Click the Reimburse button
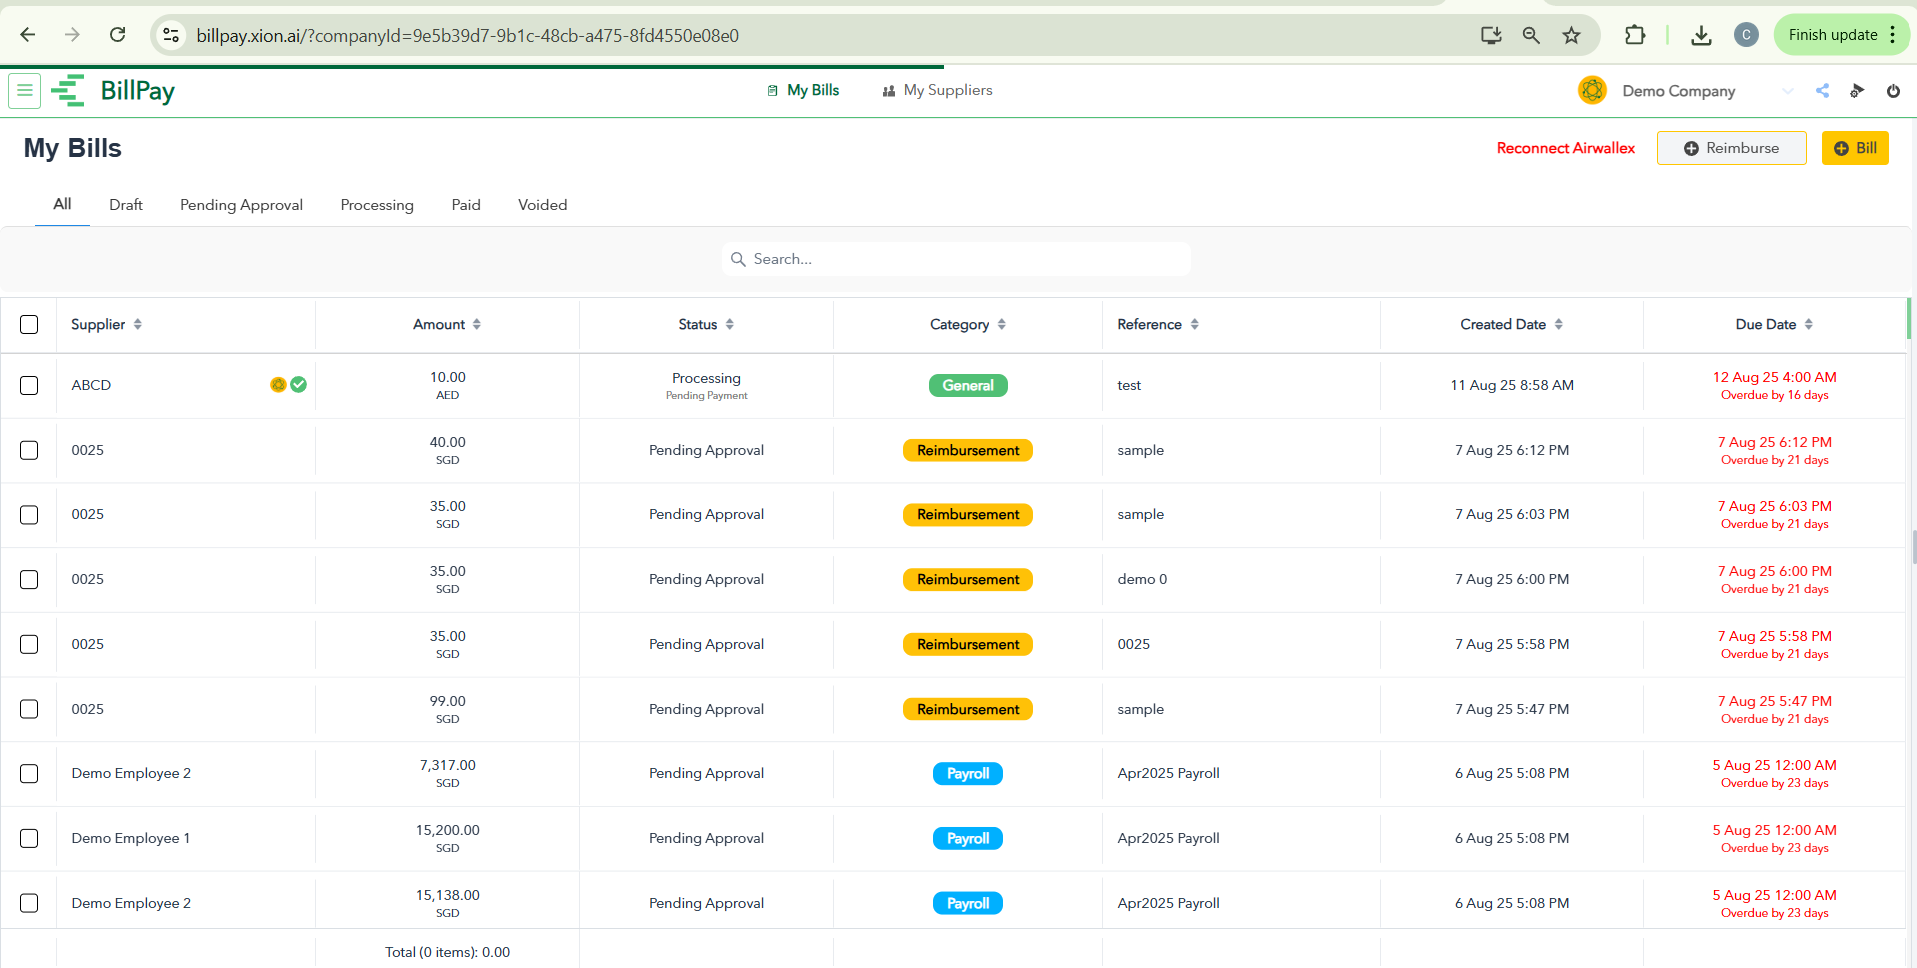This screenshot has width=1917, height=968. click(1731, 148)
